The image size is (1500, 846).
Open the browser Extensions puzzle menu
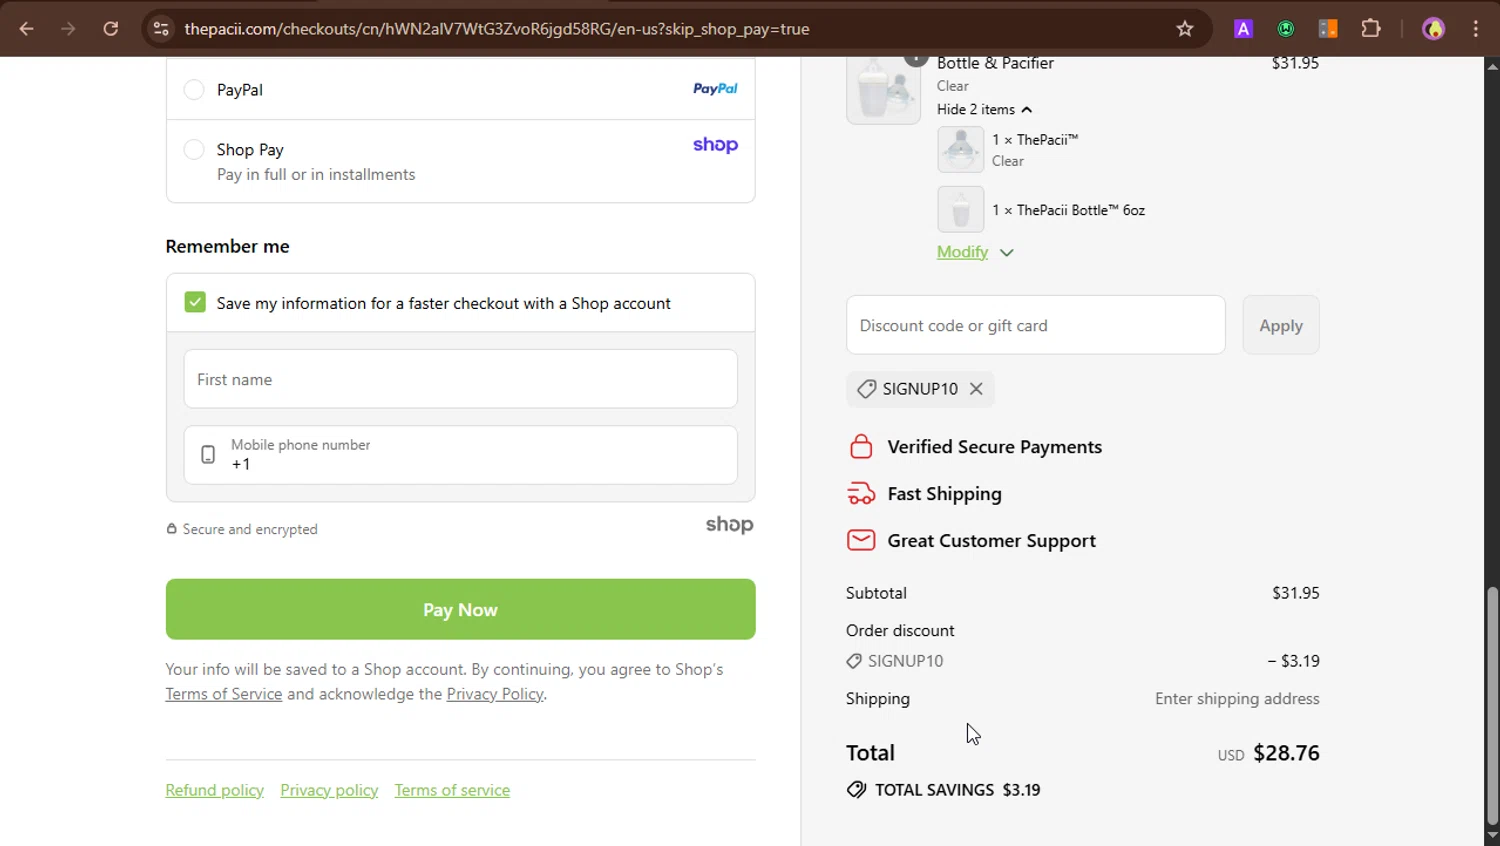1371,29
